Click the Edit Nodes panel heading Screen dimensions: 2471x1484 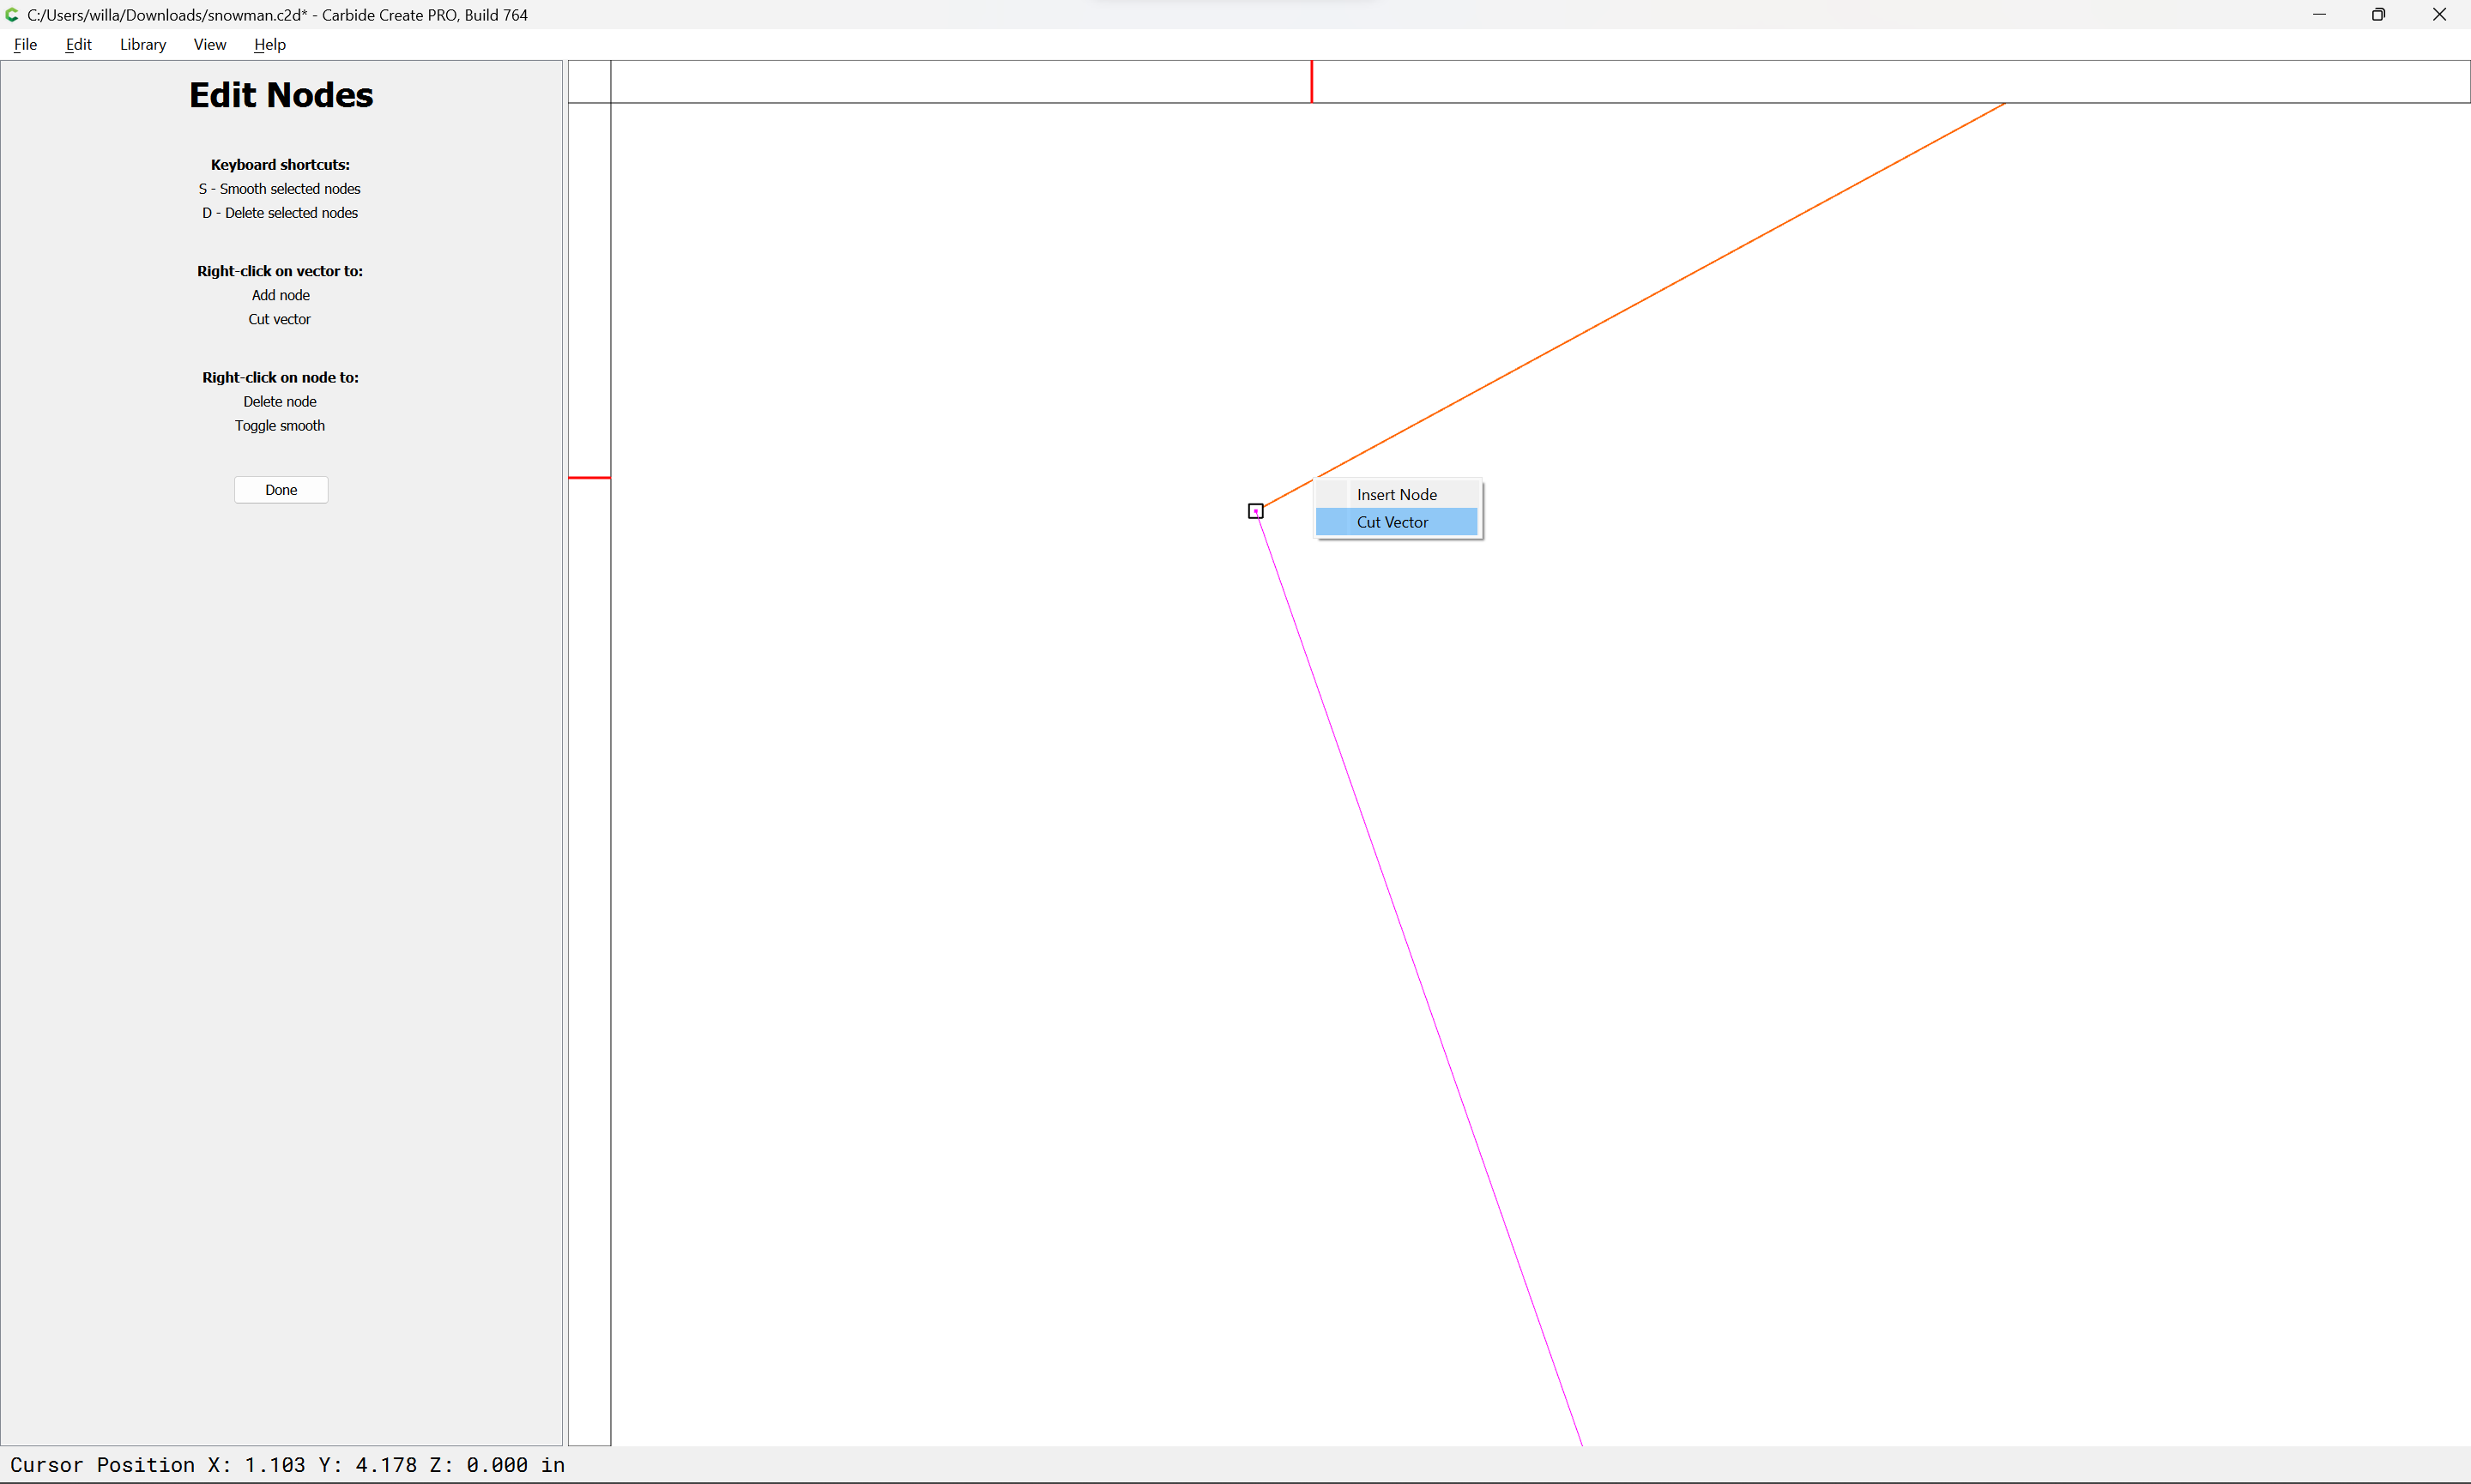coord(281,95)
